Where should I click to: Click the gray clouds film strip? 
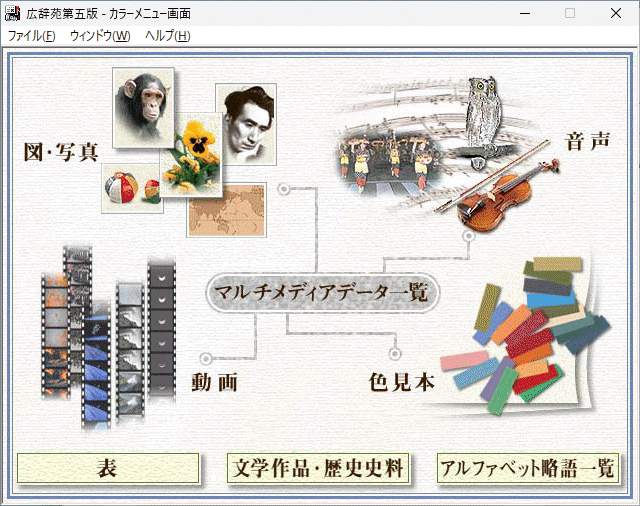(130, 351)
